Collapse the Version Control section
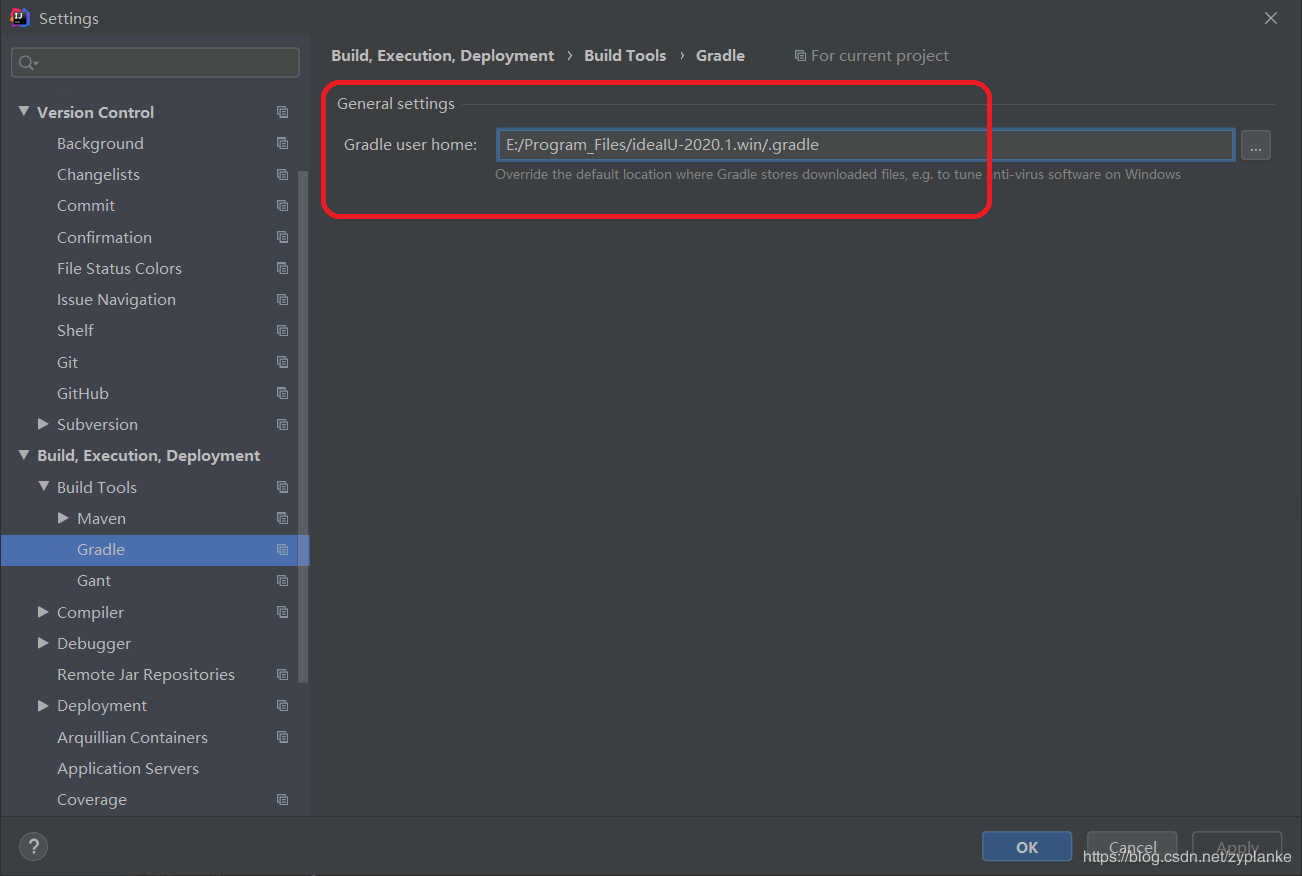The width and height of the screenshot is (1302, 876). point(24,112)
